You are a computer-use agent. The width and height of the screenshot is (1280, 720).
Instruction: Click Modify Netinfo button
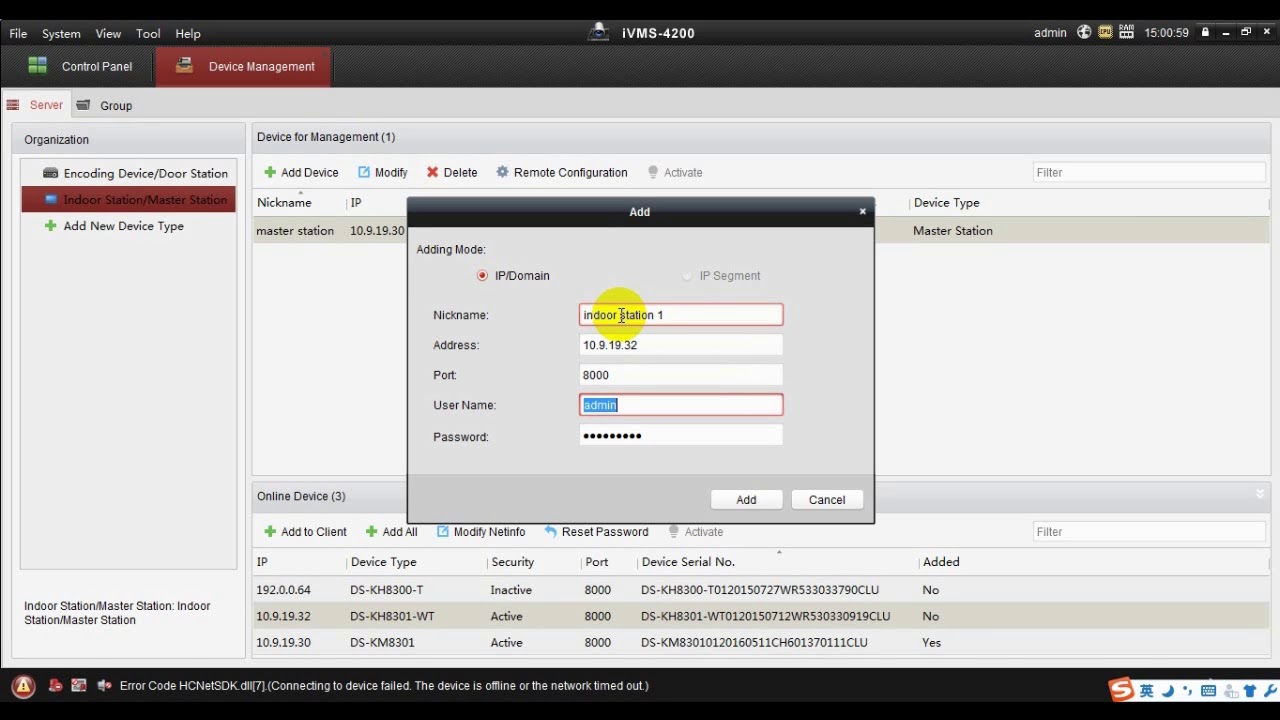click(x=481, y=532)
